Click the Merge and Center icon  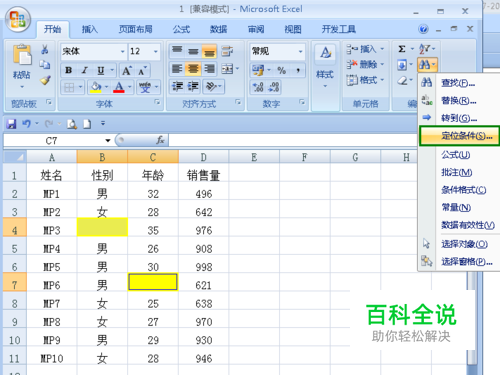point(227,69)
